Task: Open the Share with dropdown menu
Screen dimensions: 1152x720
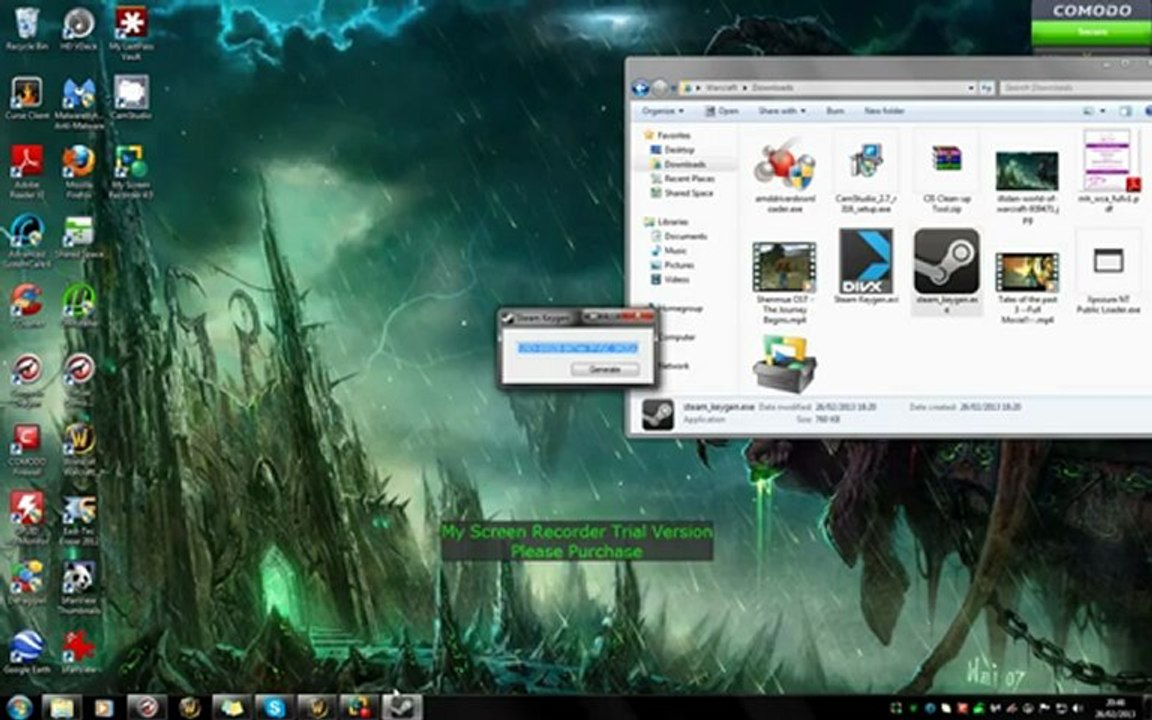Action: tap(781, 111)
